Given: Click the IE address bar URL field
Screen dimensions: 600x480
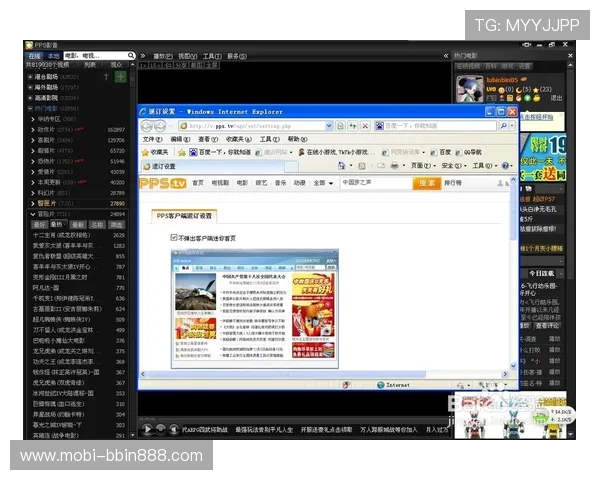Looking at the screenshot, I should [x=252, y=126].
